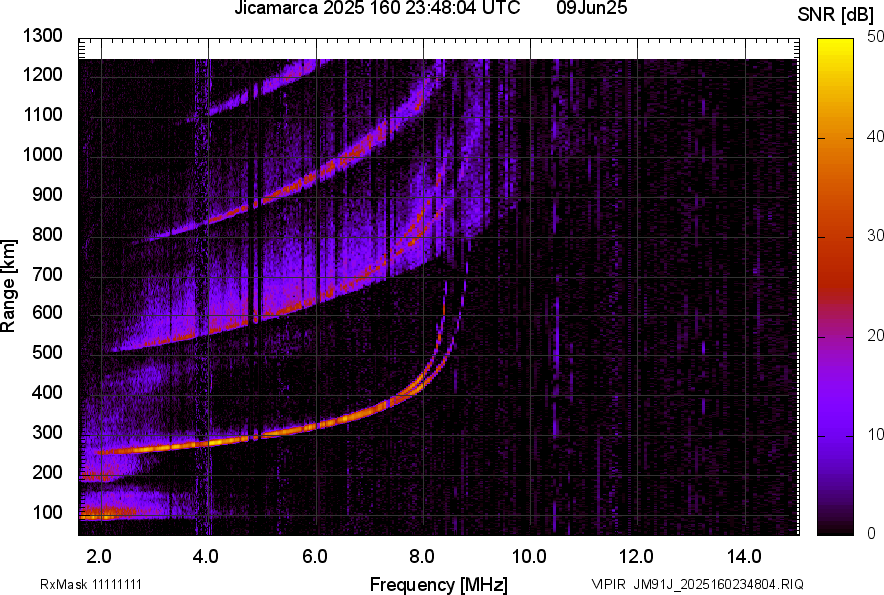Click the frequency tick label '6.0'
The height and width of the screenshot is (595, 884).
(314, 557)
